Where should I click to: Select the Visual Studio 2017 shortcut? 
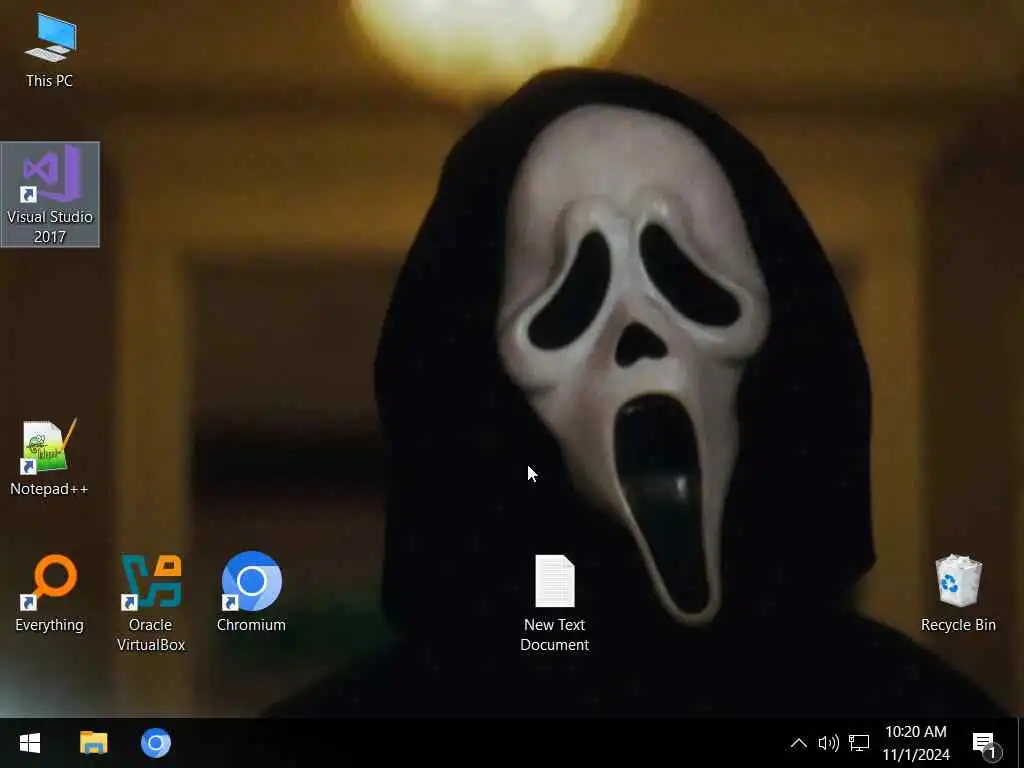pos(50,194)
